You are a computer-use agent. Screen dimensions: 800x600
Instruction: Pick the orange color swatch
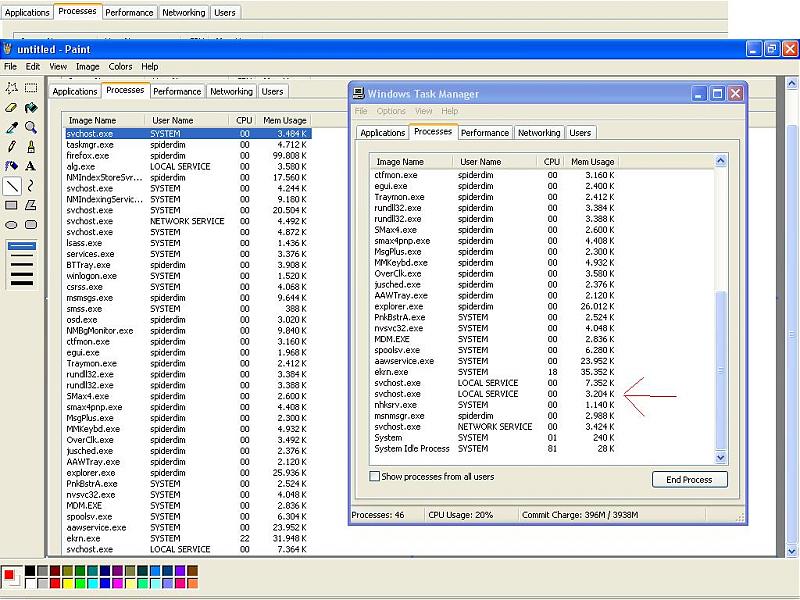(x=192, y=583)
